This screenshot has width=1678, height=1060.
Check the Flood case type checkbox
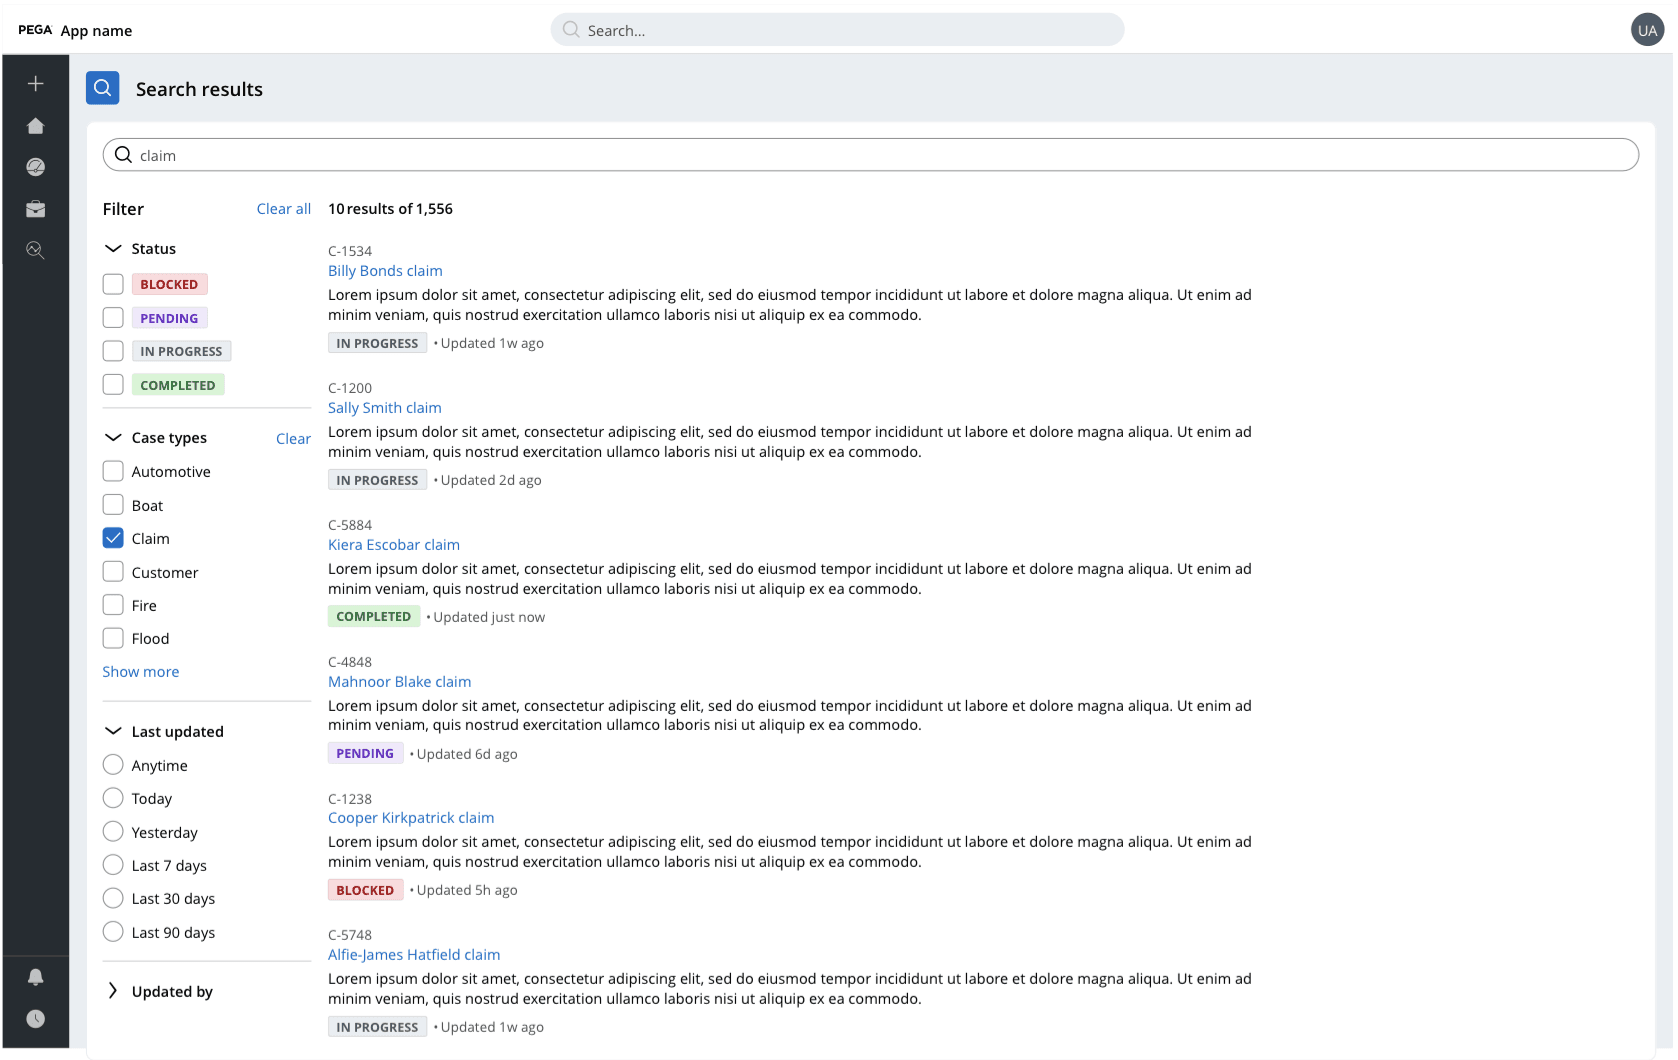click(113, 638)
